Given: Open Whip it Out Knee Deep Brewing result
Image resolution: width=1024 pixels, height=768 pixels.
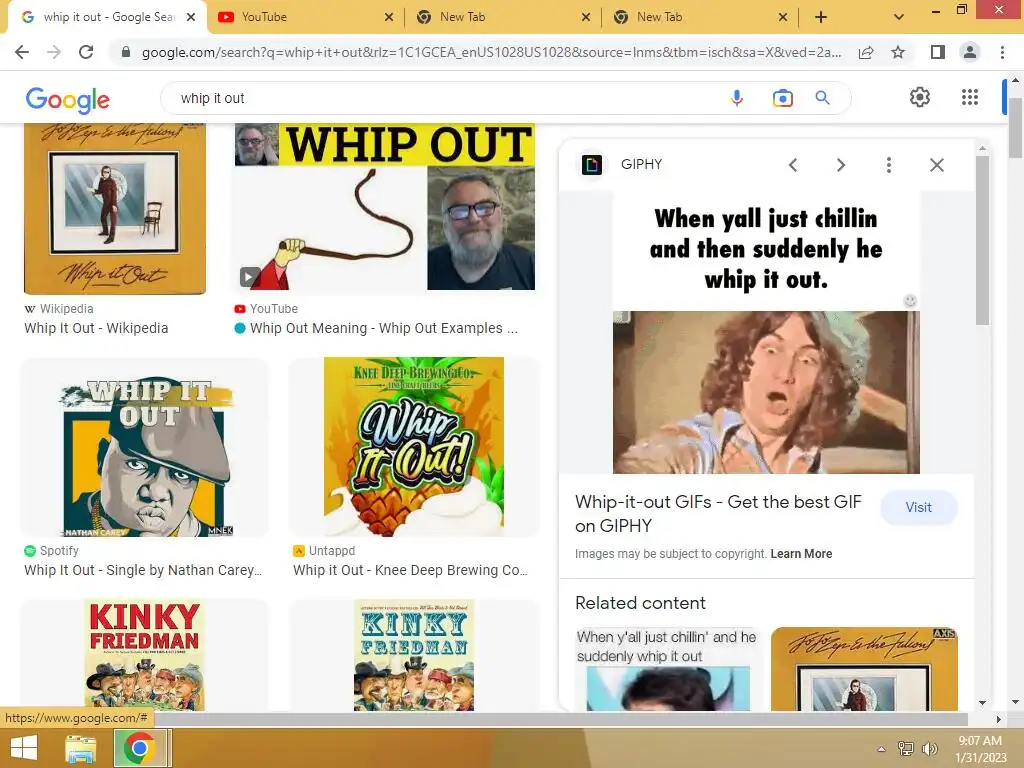Looking at the screenshot, I should coord(411,570).
